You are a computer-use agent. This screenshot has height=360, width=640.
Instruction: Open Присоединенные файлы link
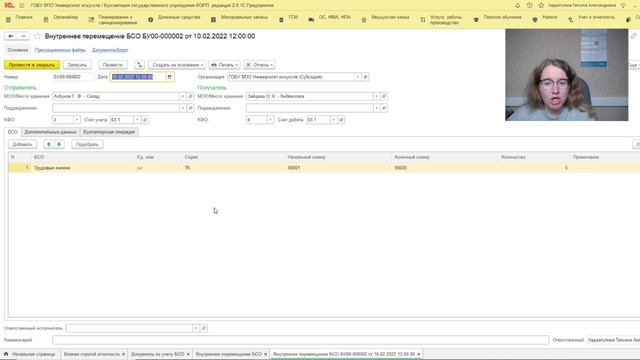coord(60,50)
